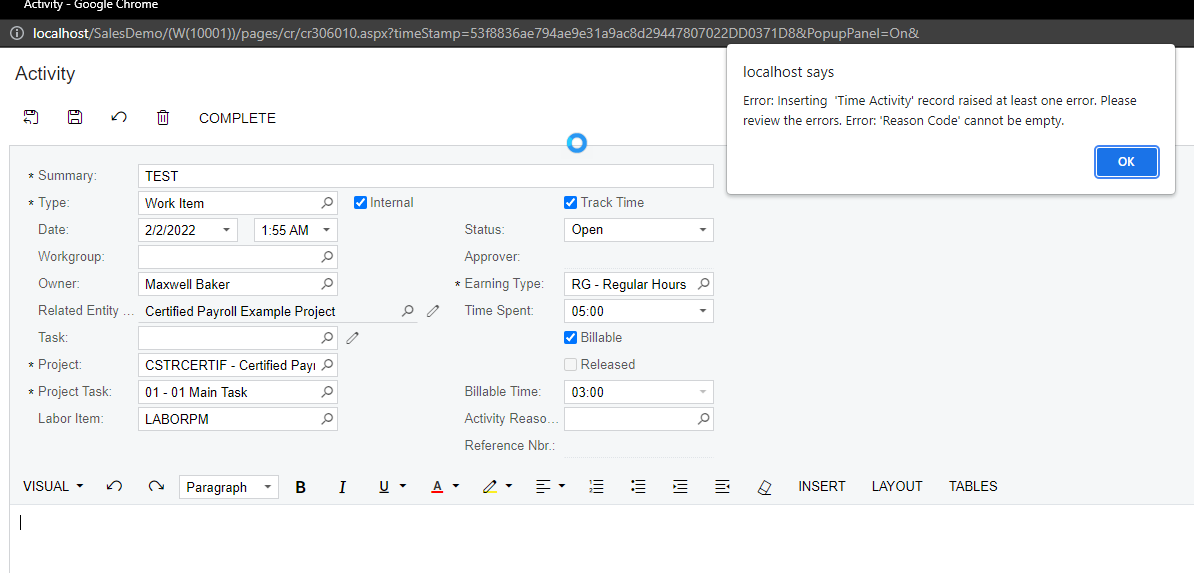The width and height of the screenshot is (1194, 573).
Task: Click the site info icon in address bar
Action: pyautogui.click(x=17, y=34)
